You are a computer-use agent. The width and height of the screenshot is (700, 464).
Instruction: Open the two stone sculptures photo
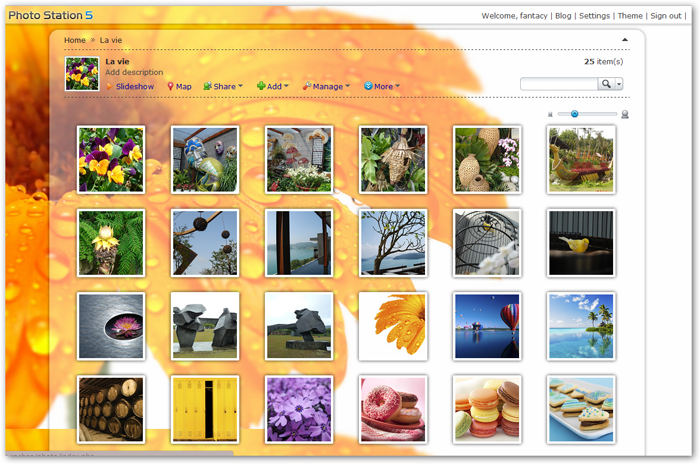tap(205, 326)
